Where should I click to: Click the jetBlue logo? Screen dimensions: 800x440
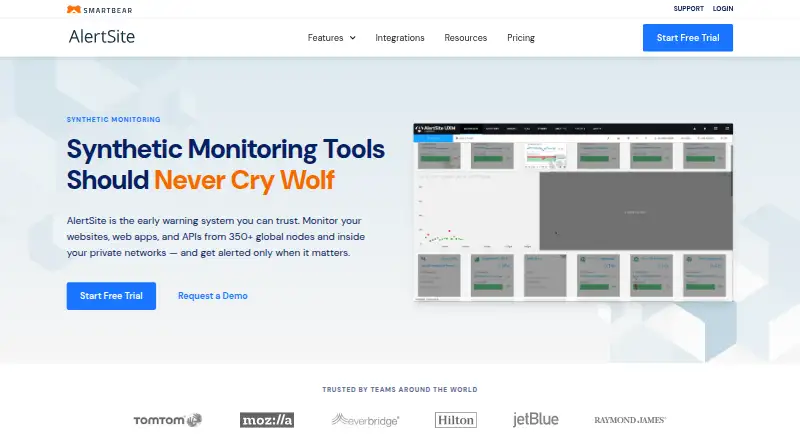pos(535,420)
